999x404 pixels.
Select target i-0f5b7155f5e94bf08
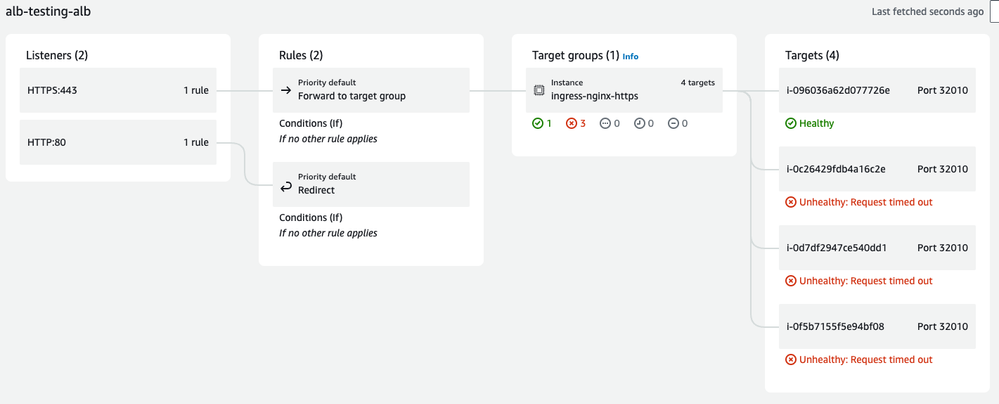click(835, 326)
